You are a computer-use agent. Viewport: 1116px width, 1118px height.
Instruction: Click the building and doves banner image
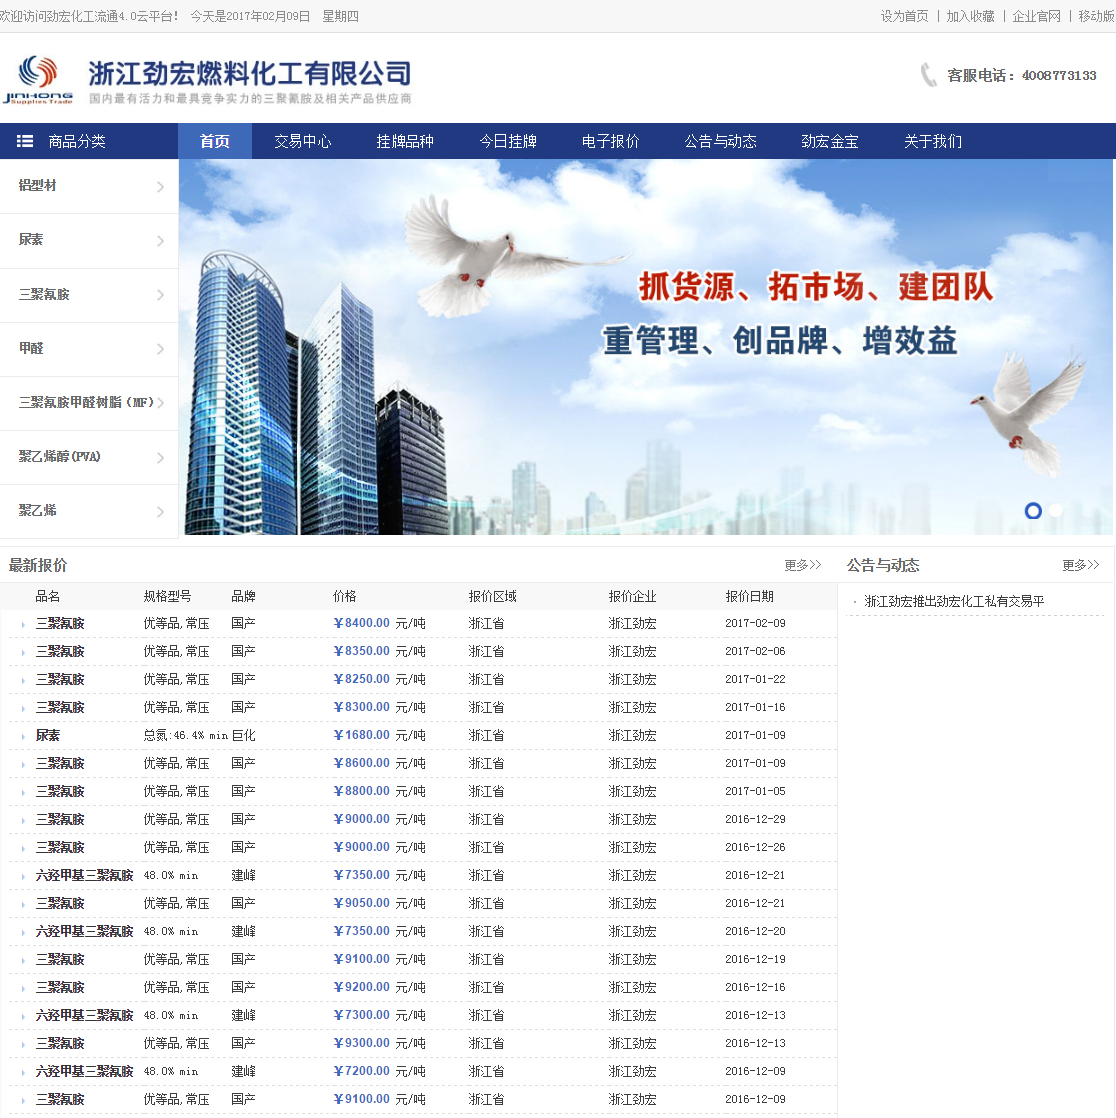[645, 347]
